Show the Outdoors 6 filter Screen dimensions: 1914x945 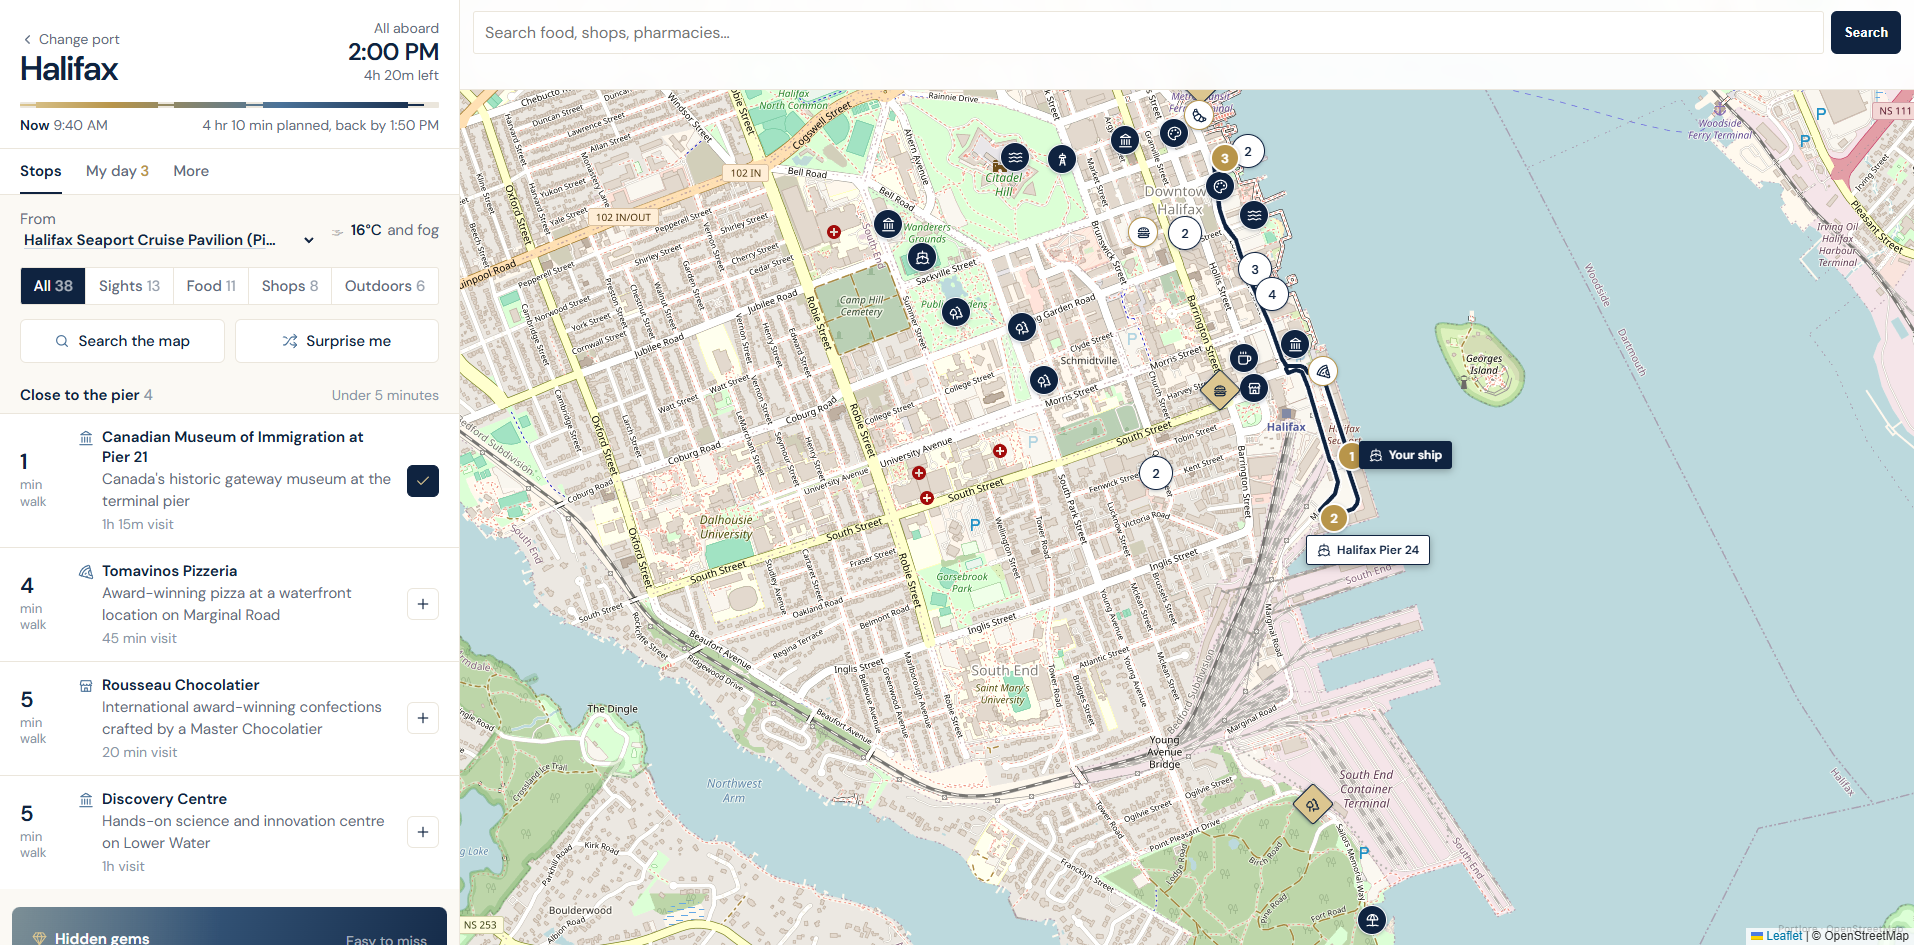point(385,286)
